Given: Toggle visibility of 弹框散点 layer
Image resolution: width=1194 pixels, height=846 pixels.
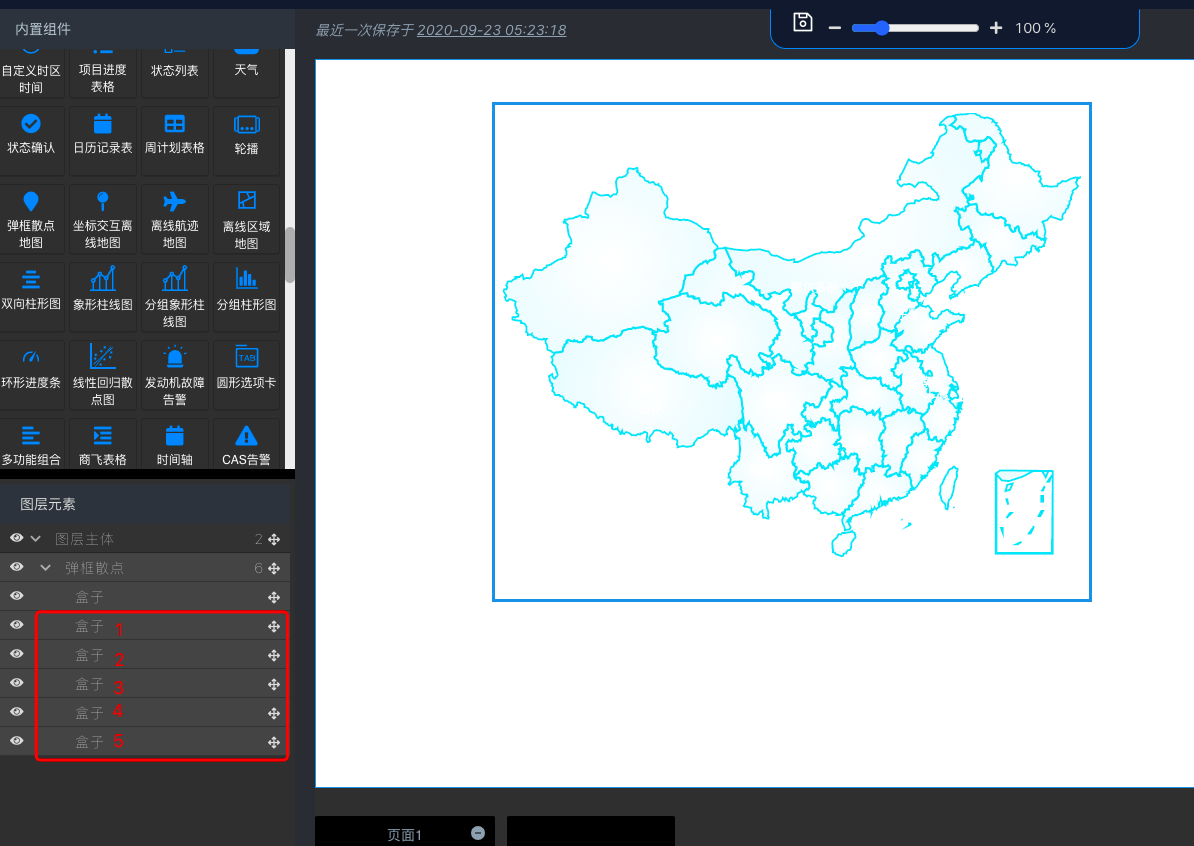Looking at the screenshot, I should tap(17, 567).
